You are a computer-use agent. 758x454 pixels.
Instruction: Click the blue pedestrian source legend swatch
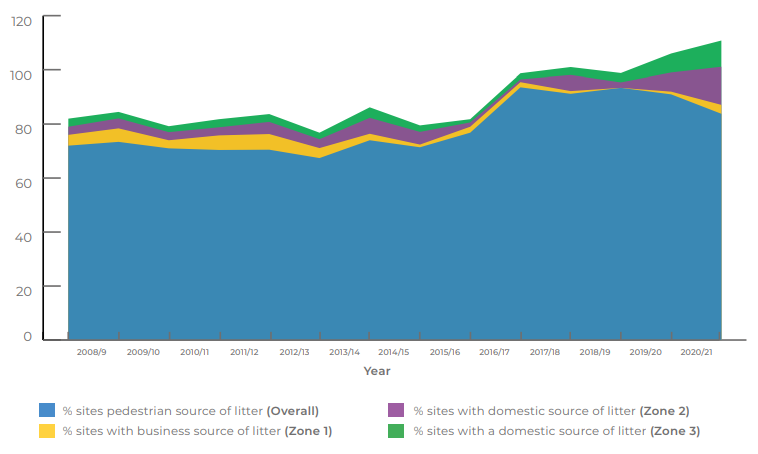[x=47, y=410]
